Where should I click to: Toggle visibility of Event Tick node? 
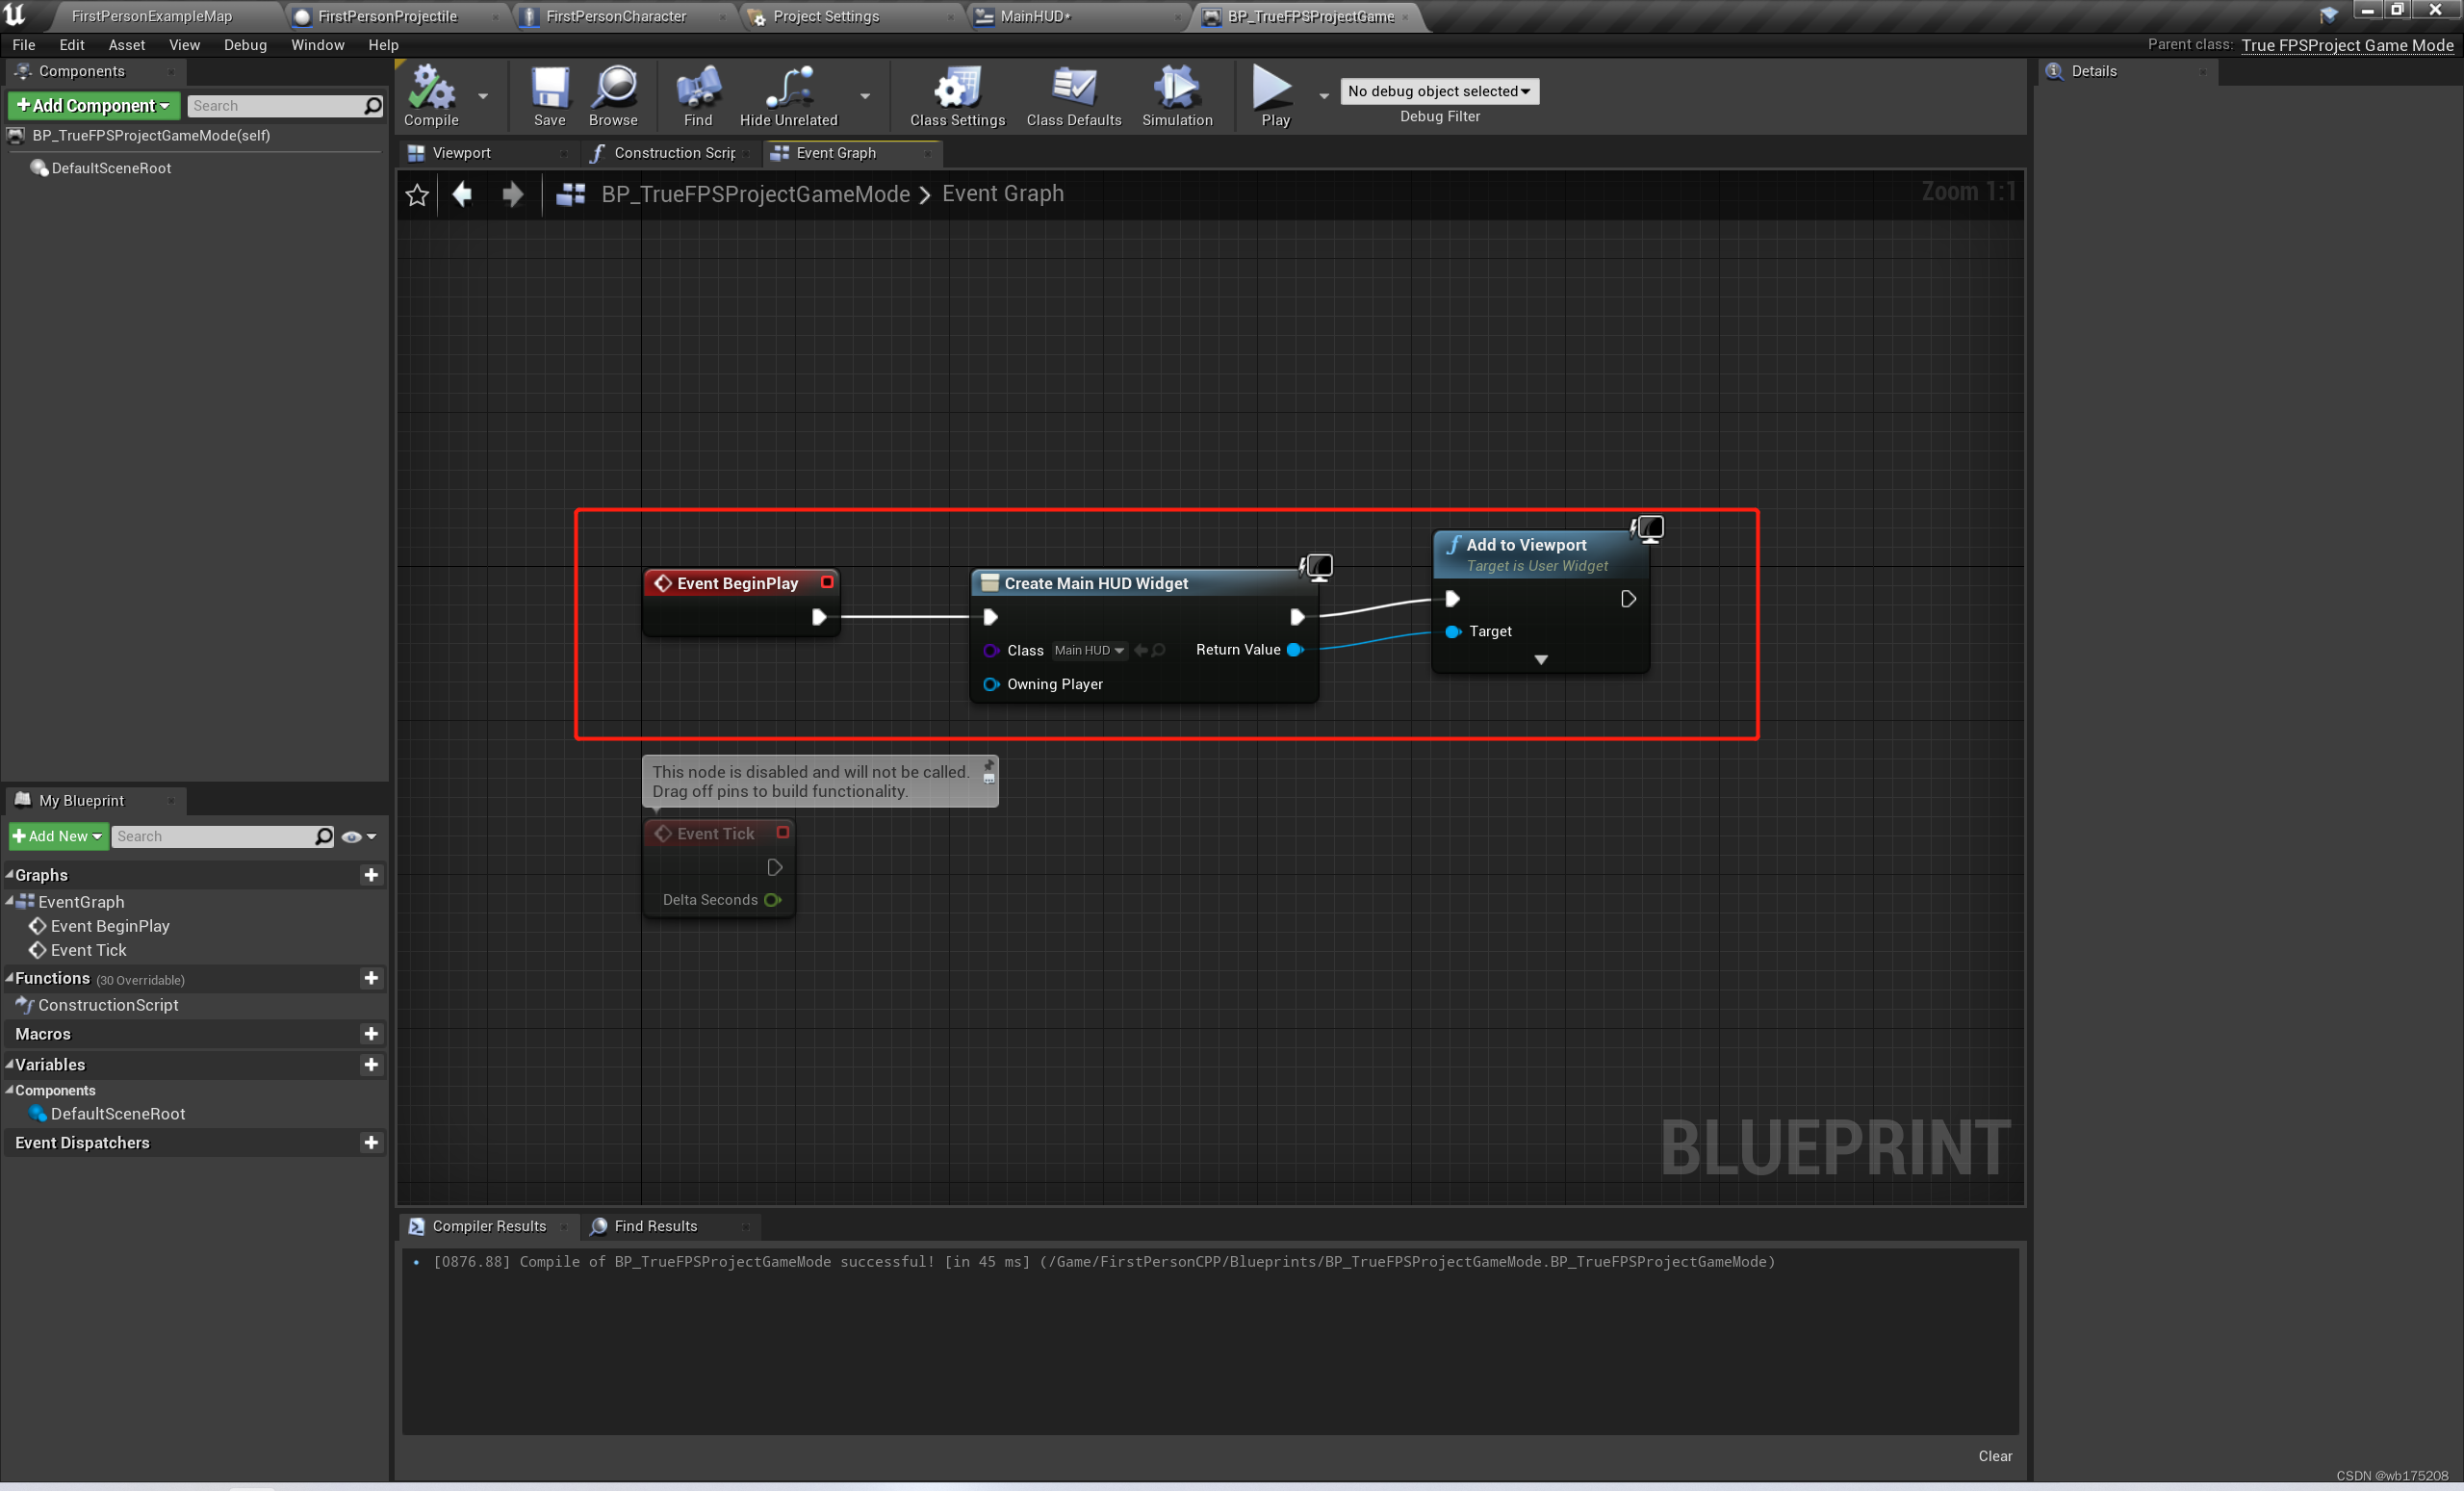click(x=783, y=833)
